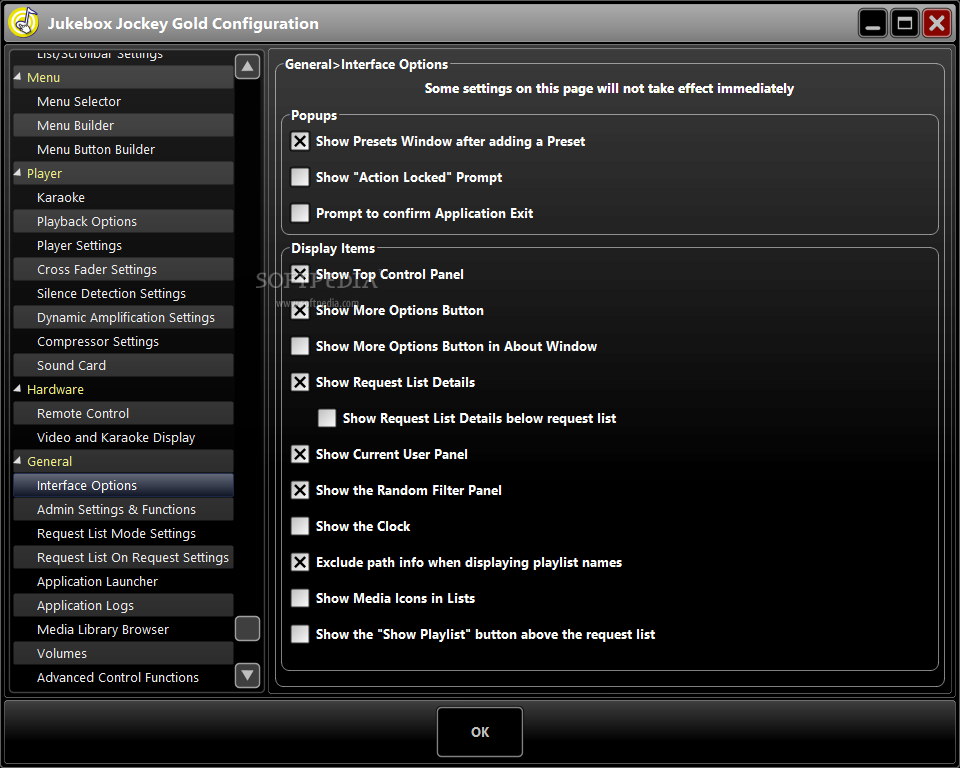Toggle Show More Options Button checkbox

300,311
